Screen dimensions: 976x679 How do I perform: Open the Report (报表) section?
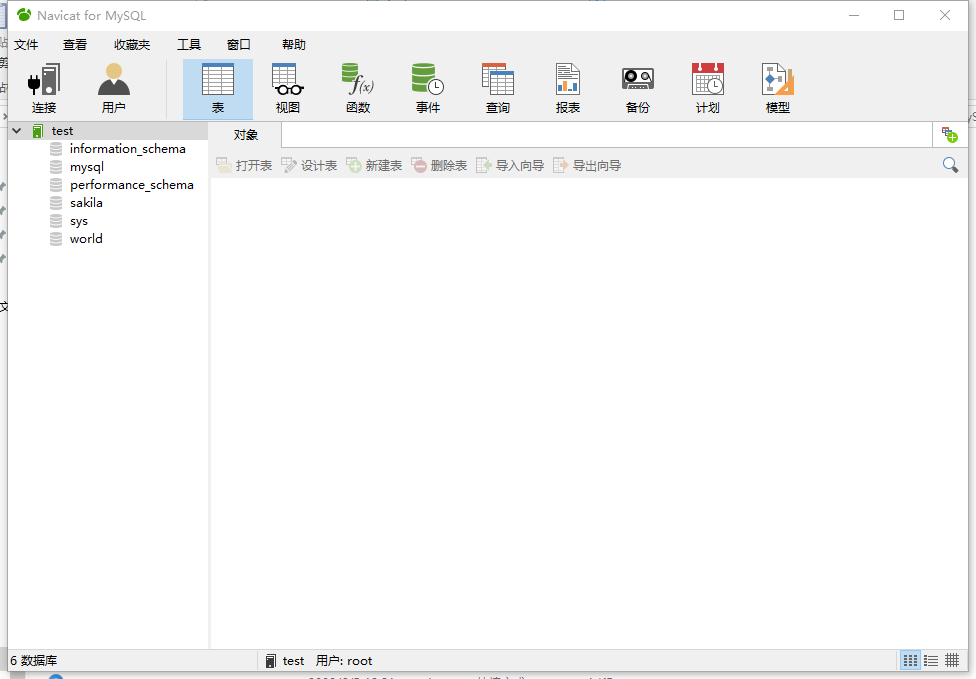pos(568,89)
